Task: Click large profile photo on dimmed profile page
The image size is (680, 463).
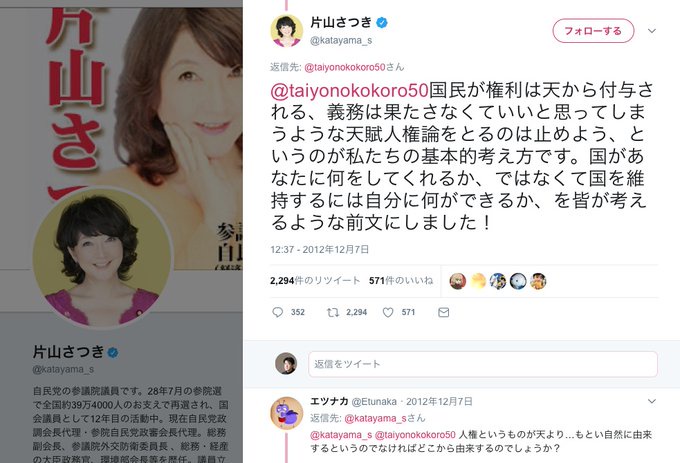Action: (103, 257)
